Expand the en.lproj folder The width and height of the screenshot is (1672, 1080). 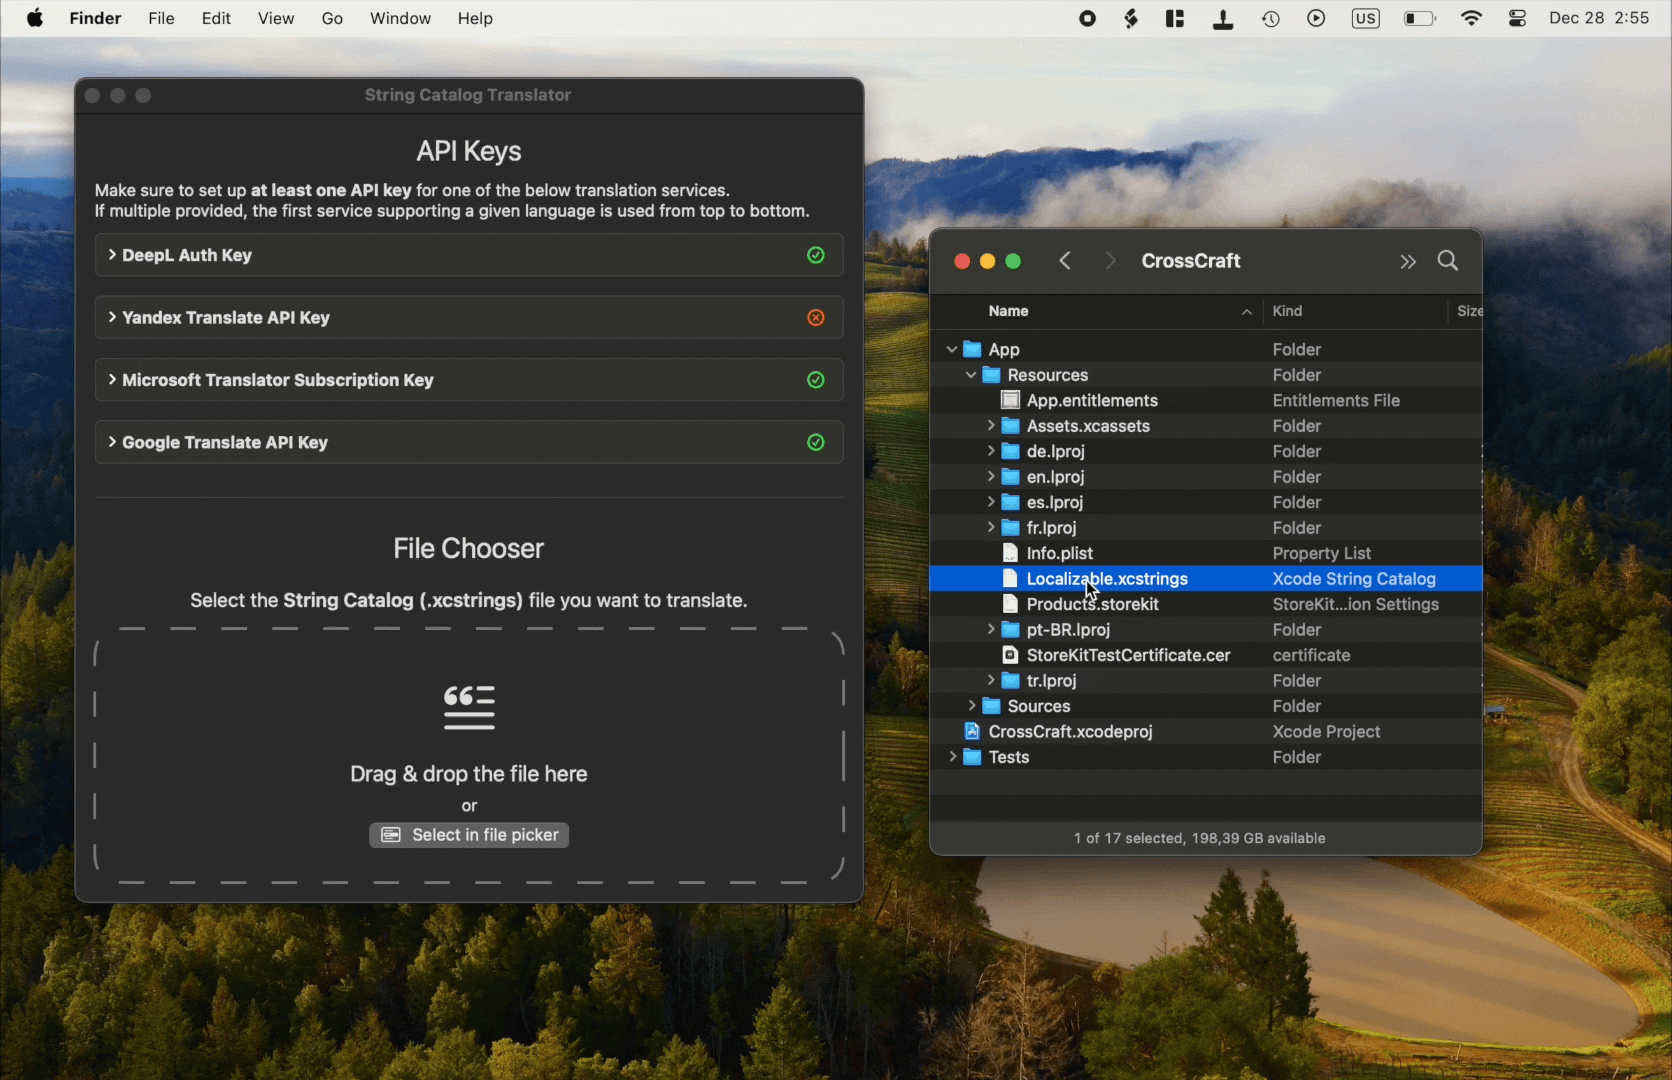pyautogui.click(x=991, y=477)
